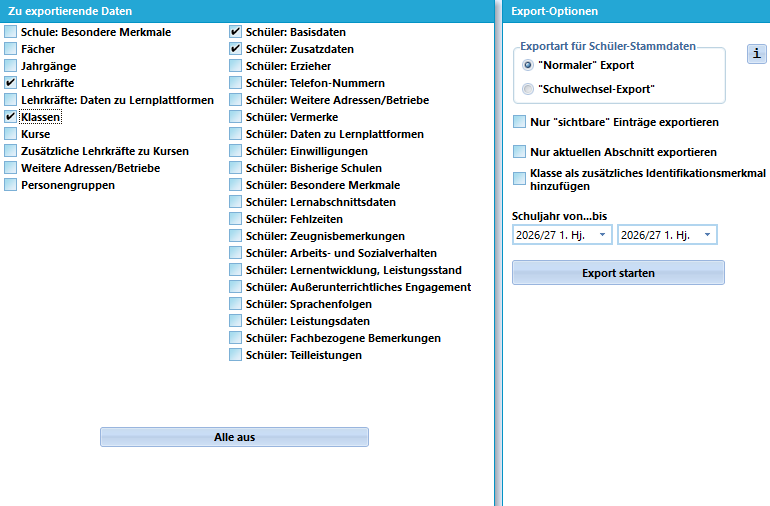Enable Zusätzliche Lehrkräfte zu Kursen
This screenshot has width=770, height=506.
[10, 151]
